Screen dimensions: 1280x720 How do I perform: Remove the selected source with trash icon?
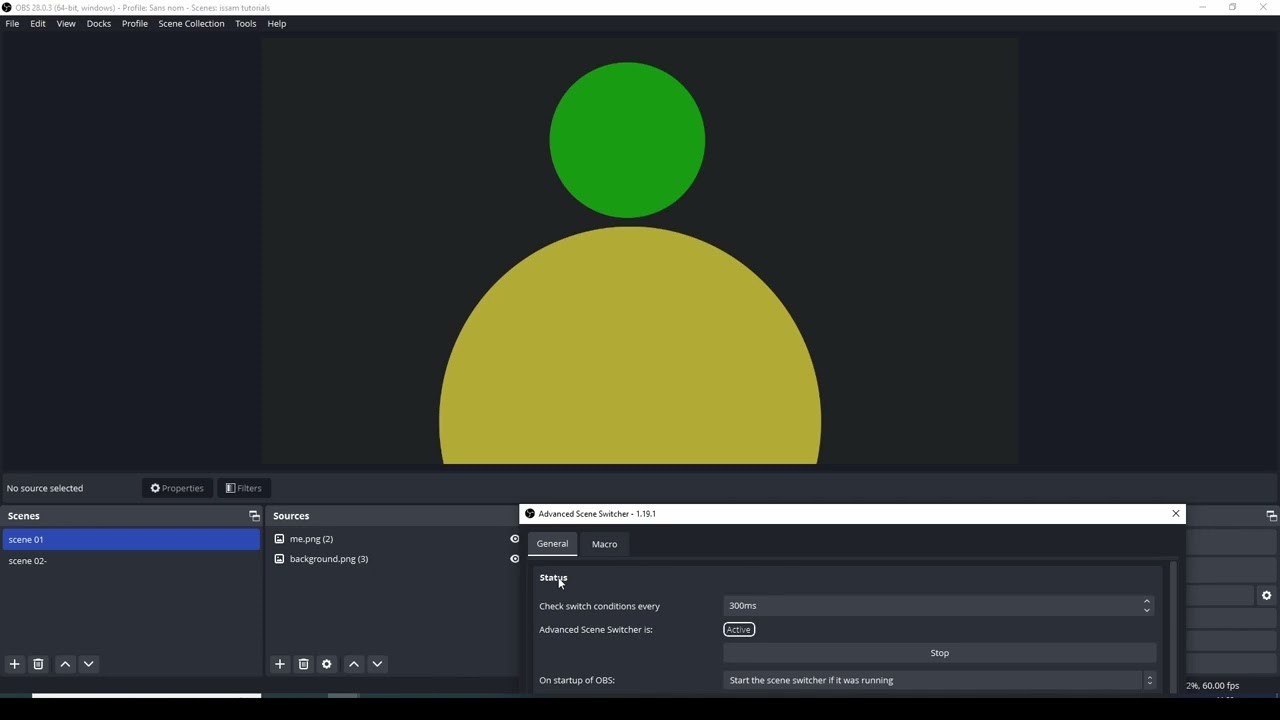[x=304, y=664]
